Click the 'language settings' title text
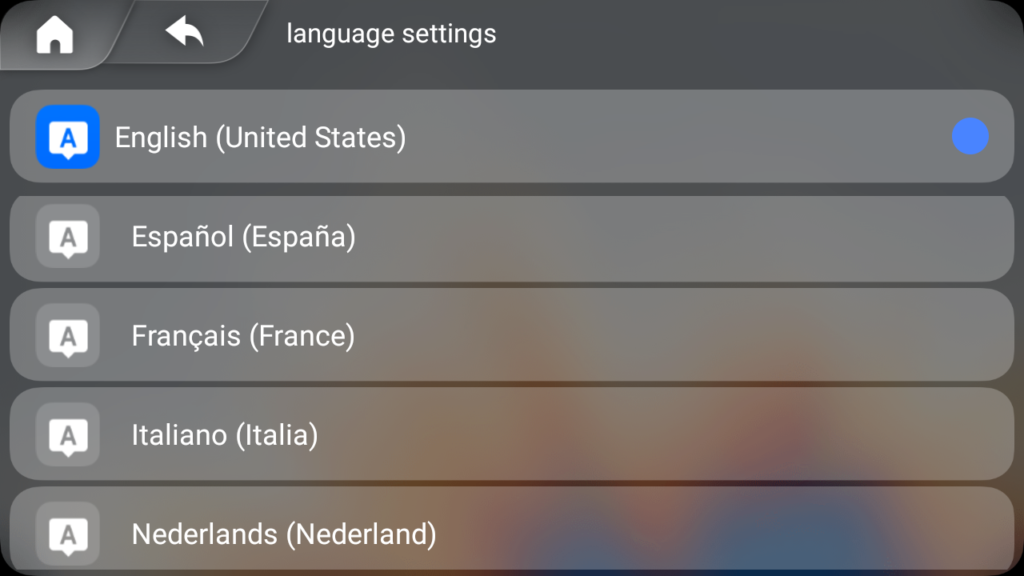 tap(391, 34)
